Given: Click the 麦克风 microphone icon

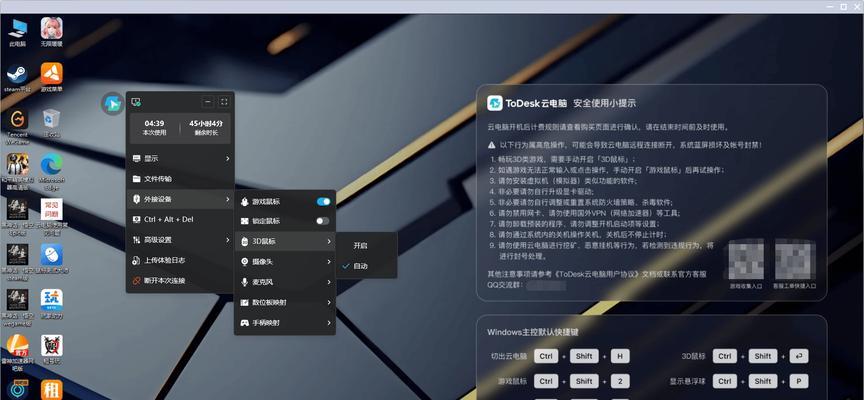Looking at the screenshot, I should click(245, 282).
